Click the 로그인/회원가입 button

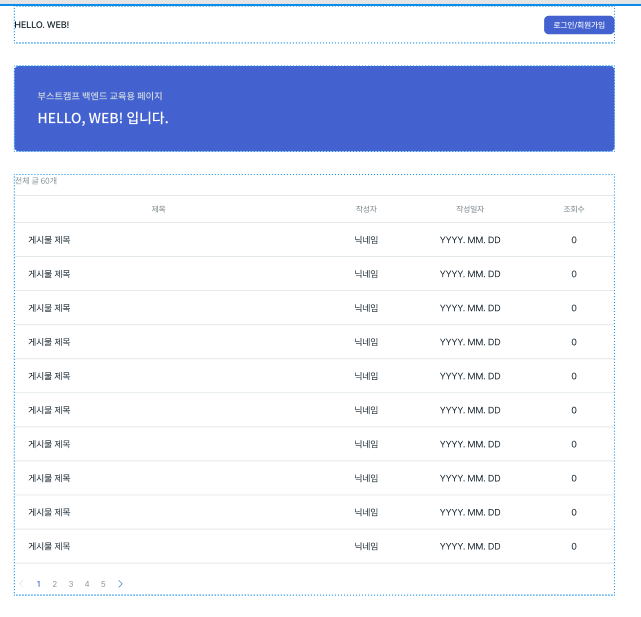coord(579,25)
